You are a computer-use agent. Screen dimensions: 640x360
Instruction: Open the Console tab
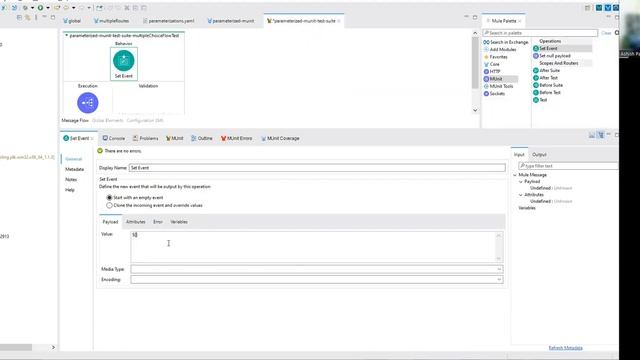[x=114, y=138]
